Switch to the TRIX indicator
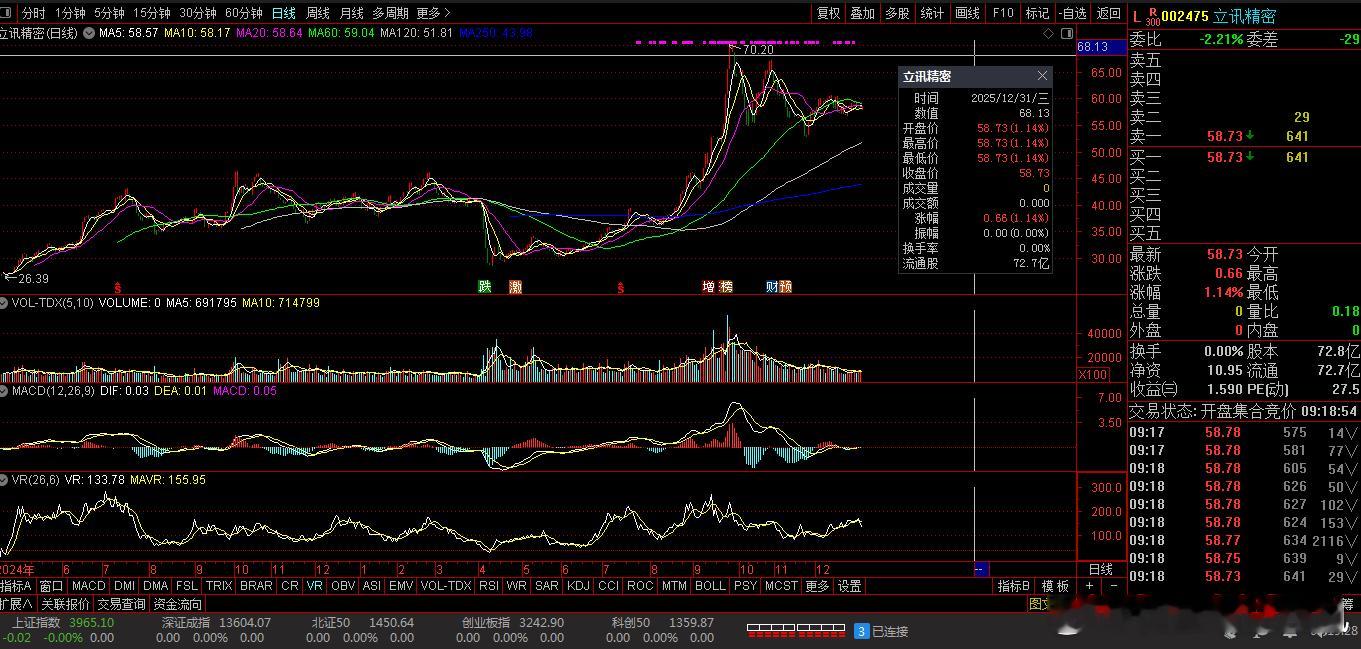1361x649 pixels. tap(219, 586)
